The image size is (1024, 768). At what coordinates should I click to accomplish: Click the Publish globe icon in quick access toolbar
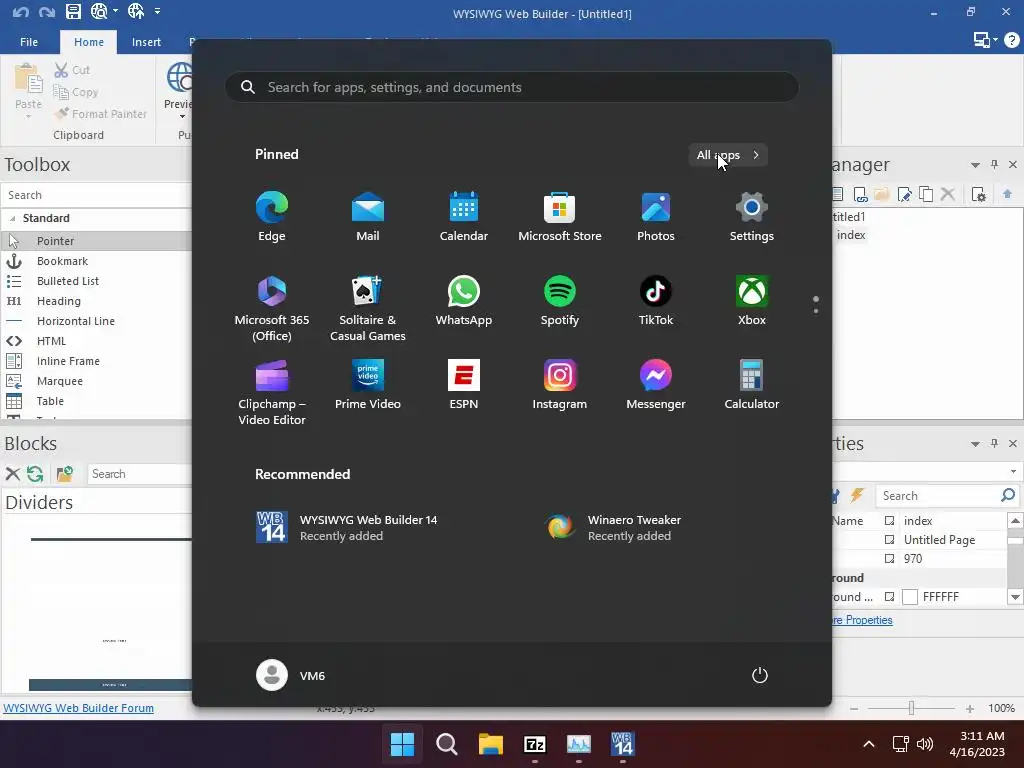pyautogui.click(x=136, y=11)
